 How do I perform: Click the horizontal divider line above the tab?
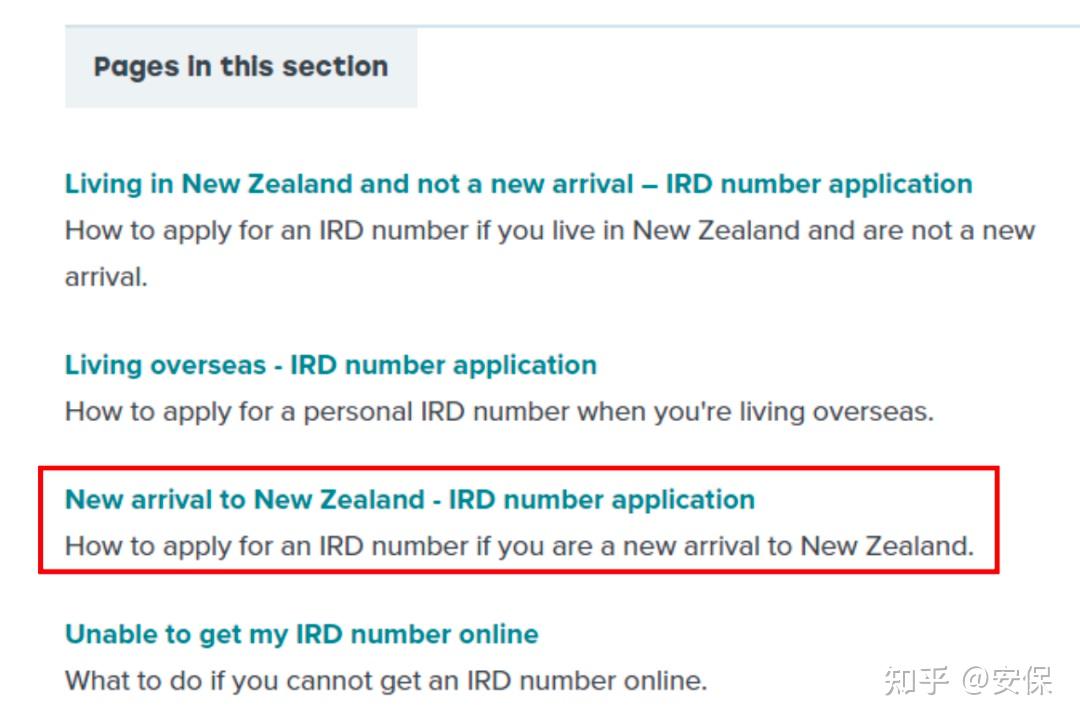pos(700,26)
